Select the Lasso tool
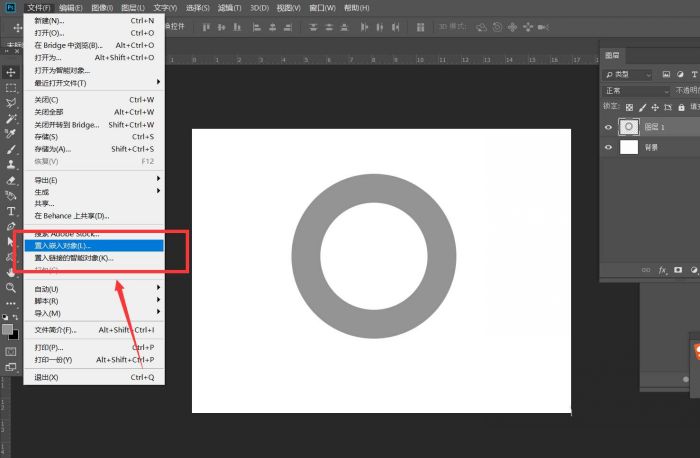Viewport: 700px width, 458px height. point(11,103)
